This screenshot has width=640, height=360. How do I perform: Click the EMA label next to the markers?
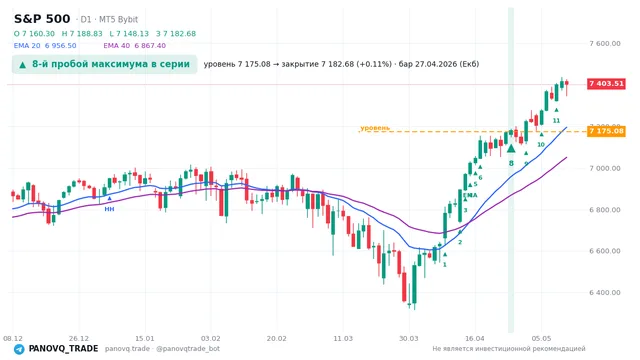pyautogui.click(x=470, y=195)
